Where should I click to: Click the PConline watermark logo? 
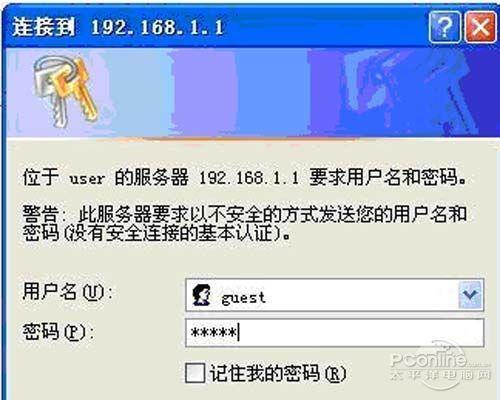point(440,364)
